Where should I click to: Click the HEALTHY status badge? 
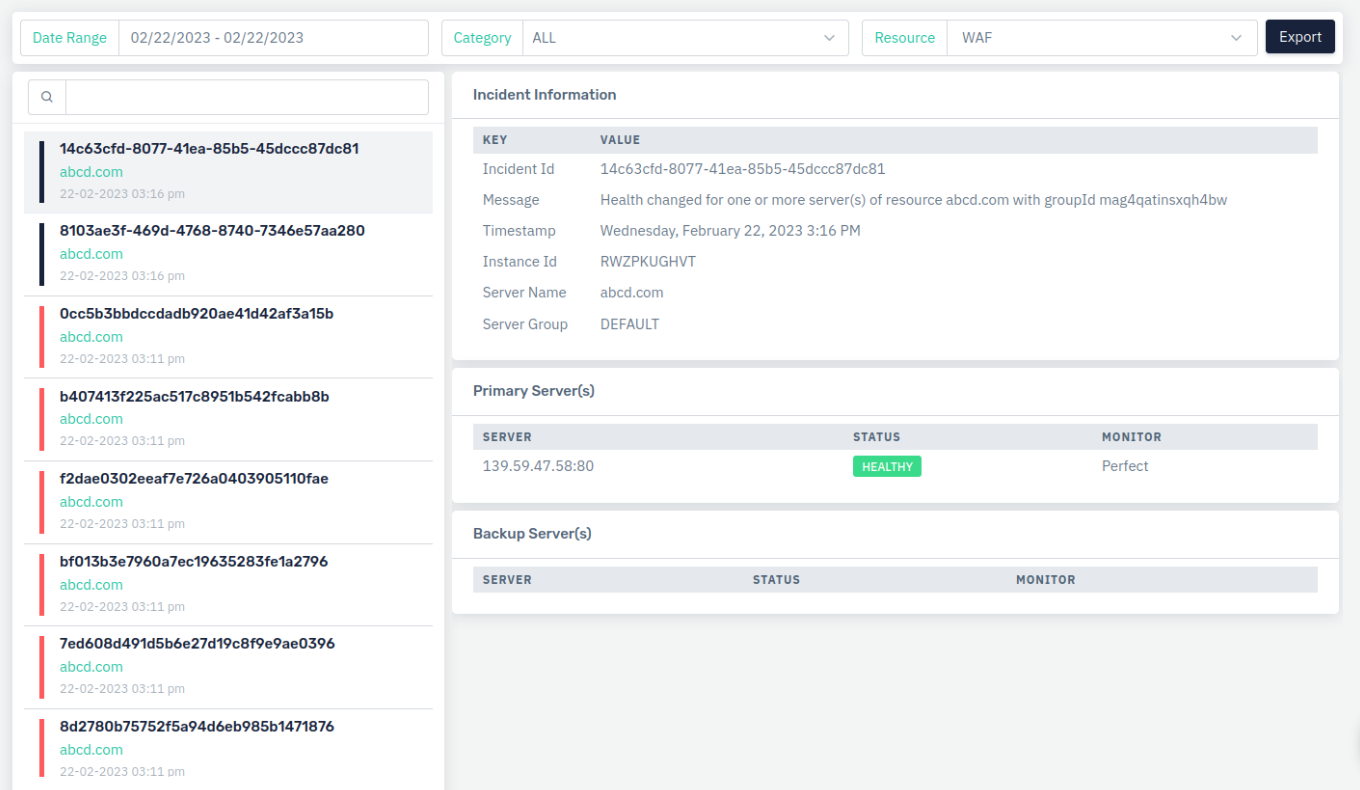click(887, 466)
